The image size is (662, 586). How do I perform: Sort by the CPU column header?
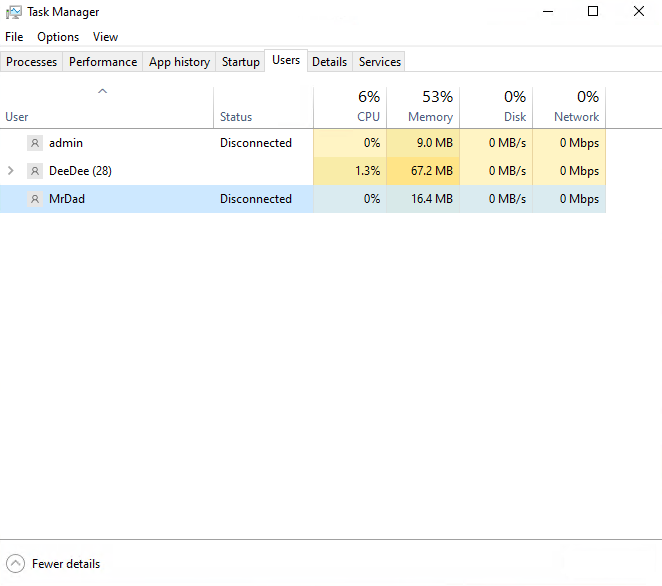(350, 108)
